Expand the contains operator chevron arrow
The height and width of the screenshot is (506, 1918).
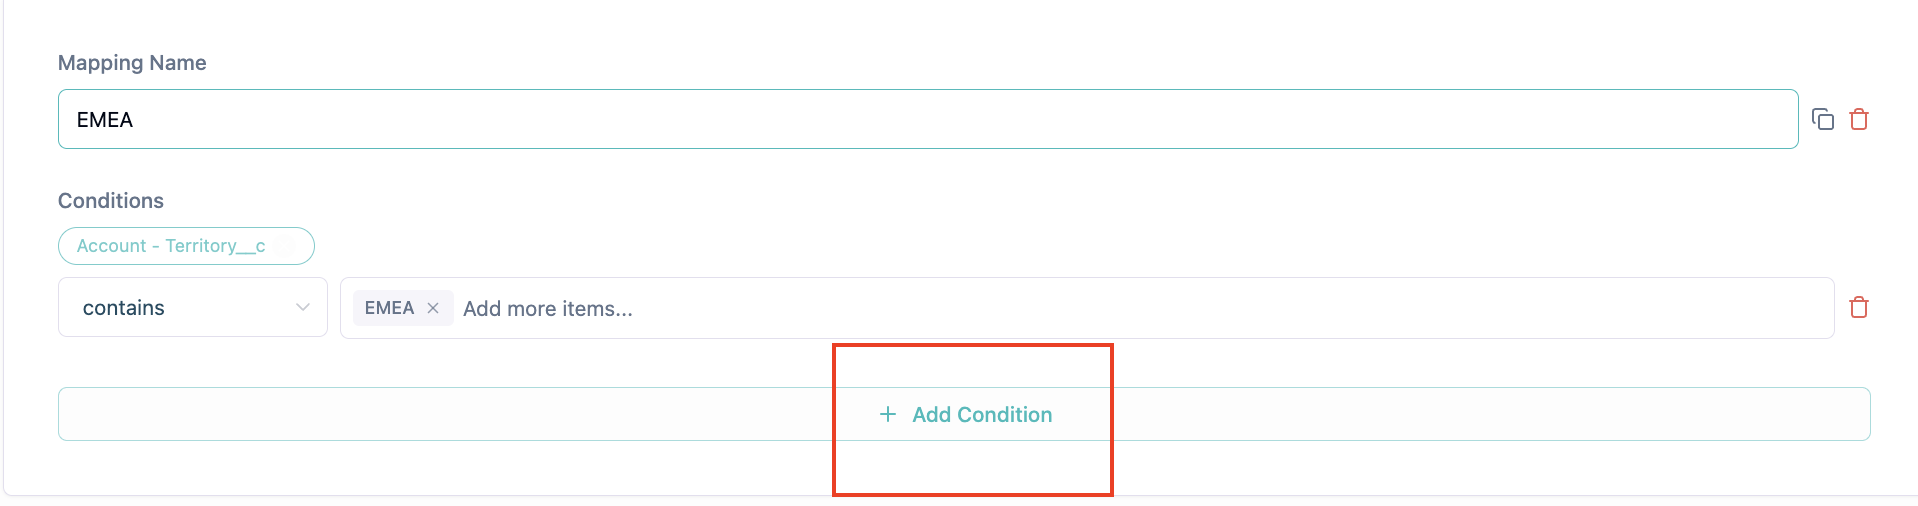click(302, 307)
